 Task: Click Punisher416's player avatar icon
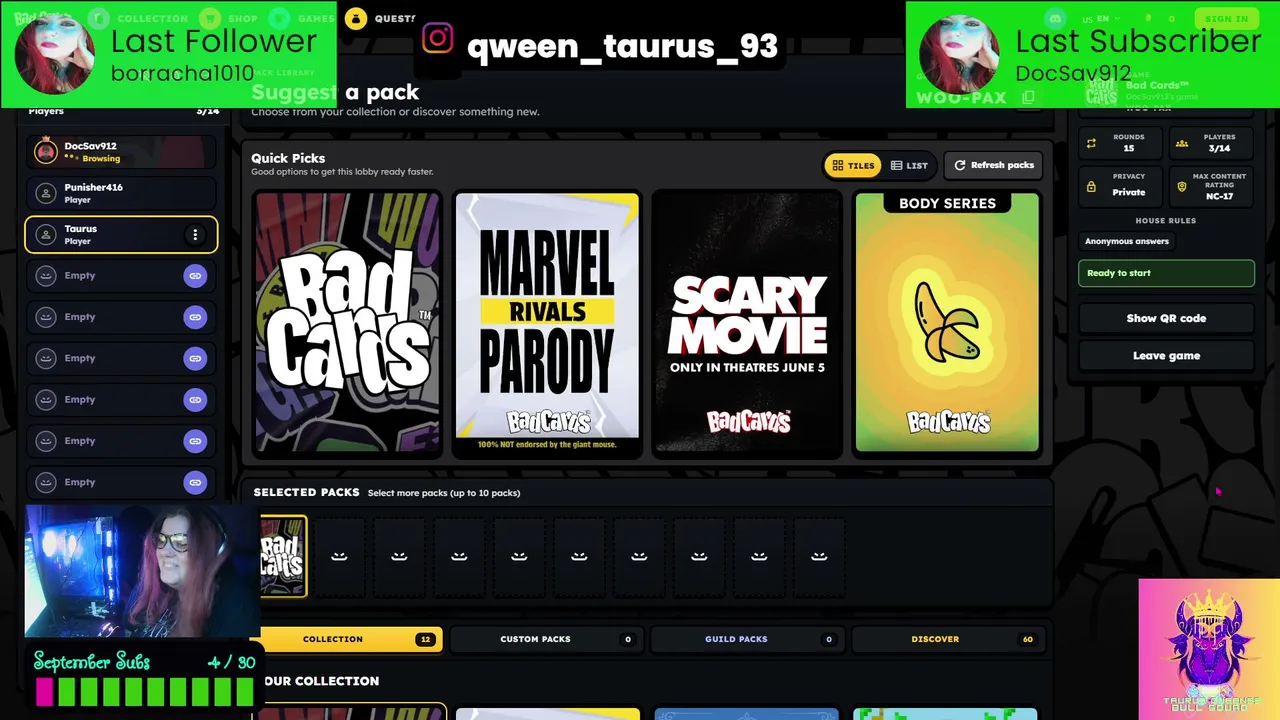point(45,193)
